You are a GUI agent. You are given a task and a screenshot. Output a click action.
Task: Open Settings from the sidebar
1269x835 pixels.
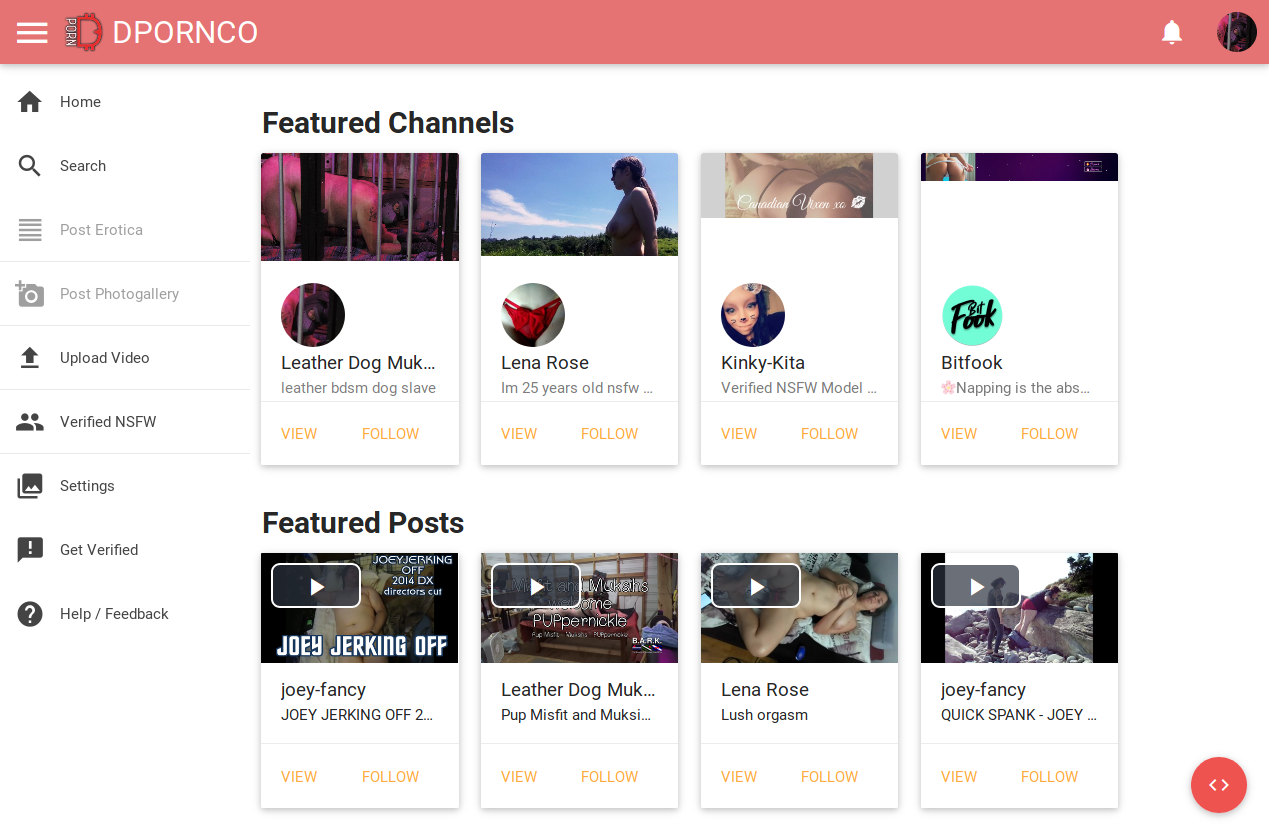[x=87, y=486]
